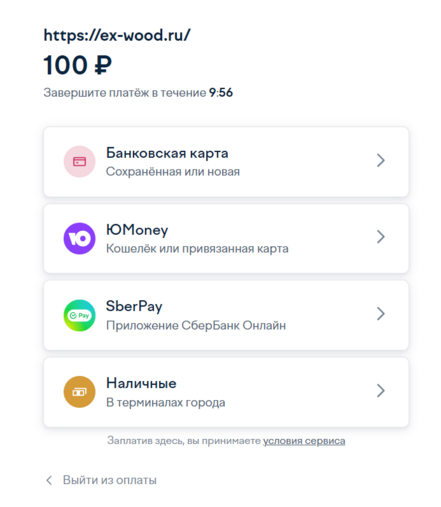This screenshot has width=441, height=507.
Task: Select Банковская карта payment method
Action: point(167,153)
